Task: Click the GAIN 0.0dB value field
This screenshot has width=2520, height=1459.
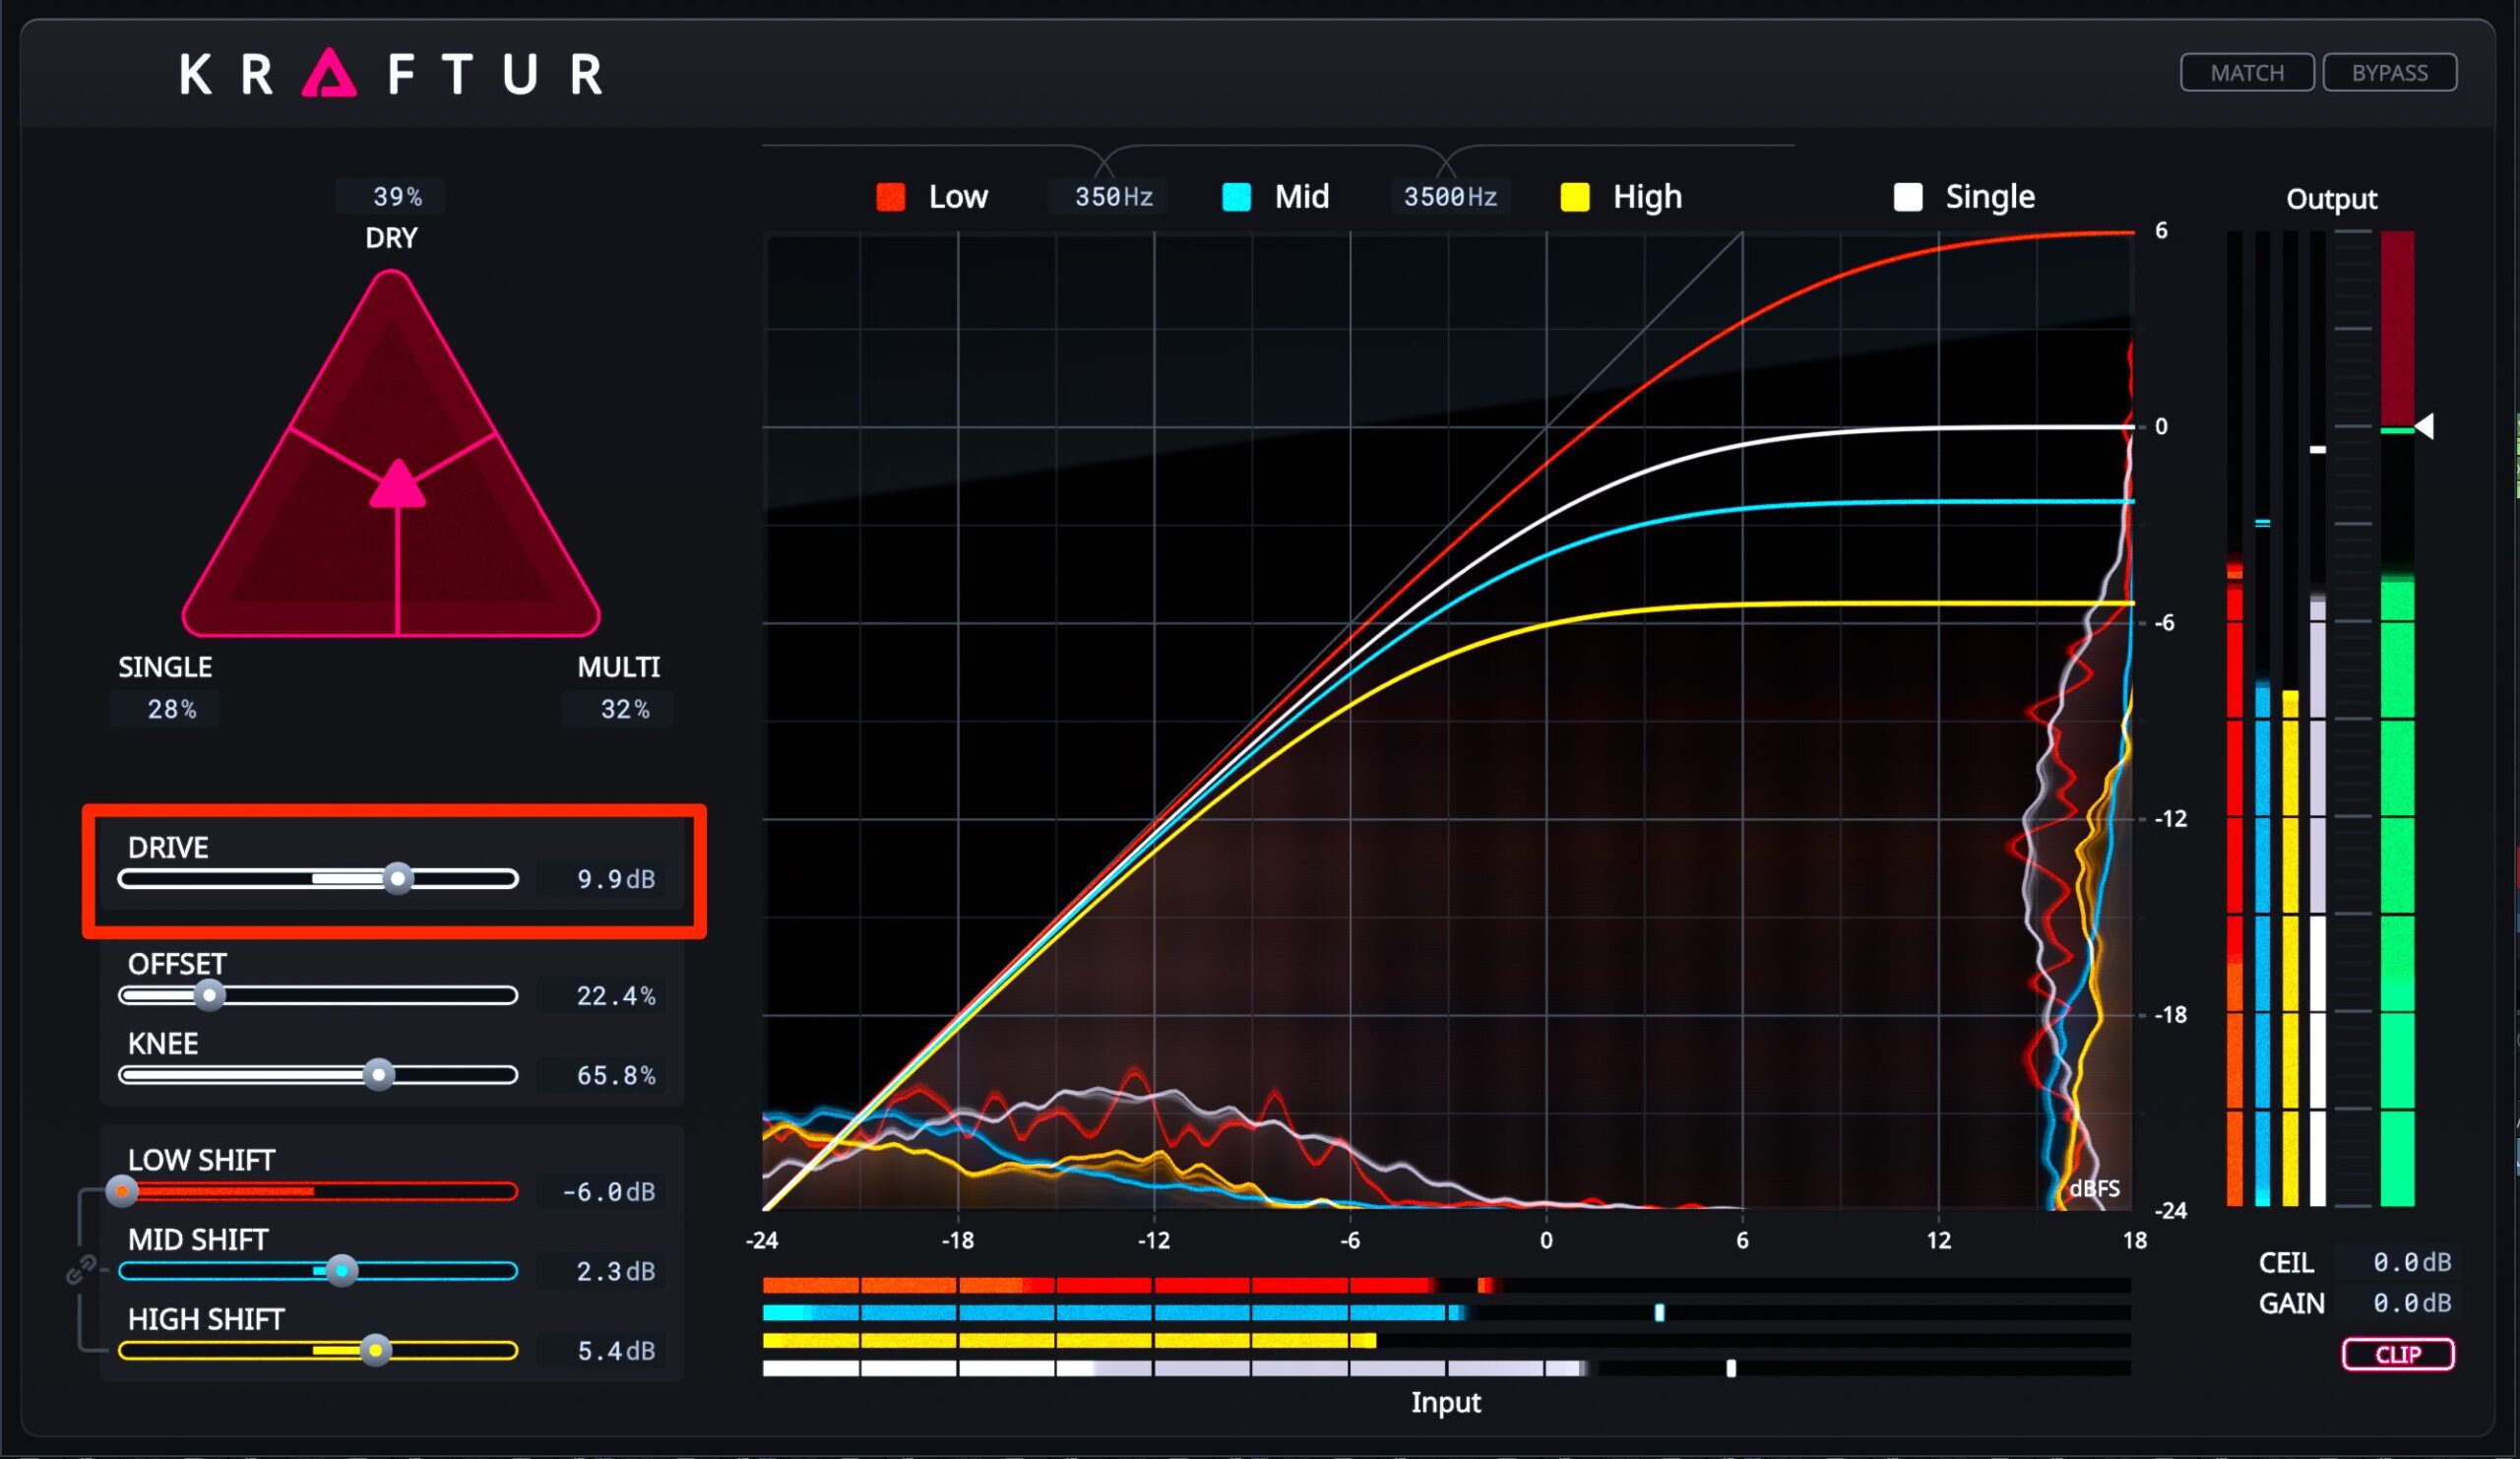Action: pos(2398,1303)
